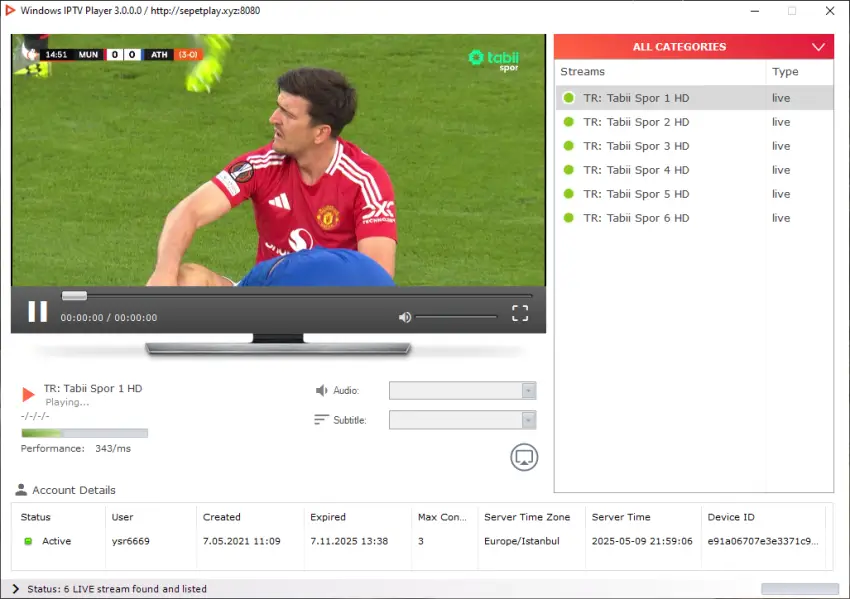Viewport: 850px width, 599px height.
Task: Click the seek bar handle
Action: tap(74, 295)
